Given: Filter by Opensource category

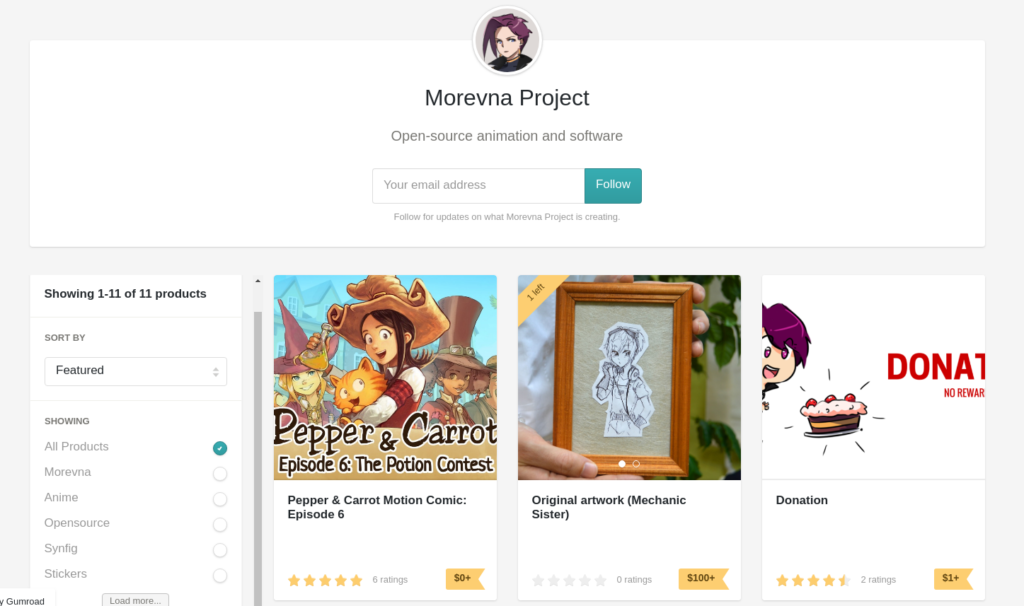Looking at the screenshot, I should [x=77, y=523].
